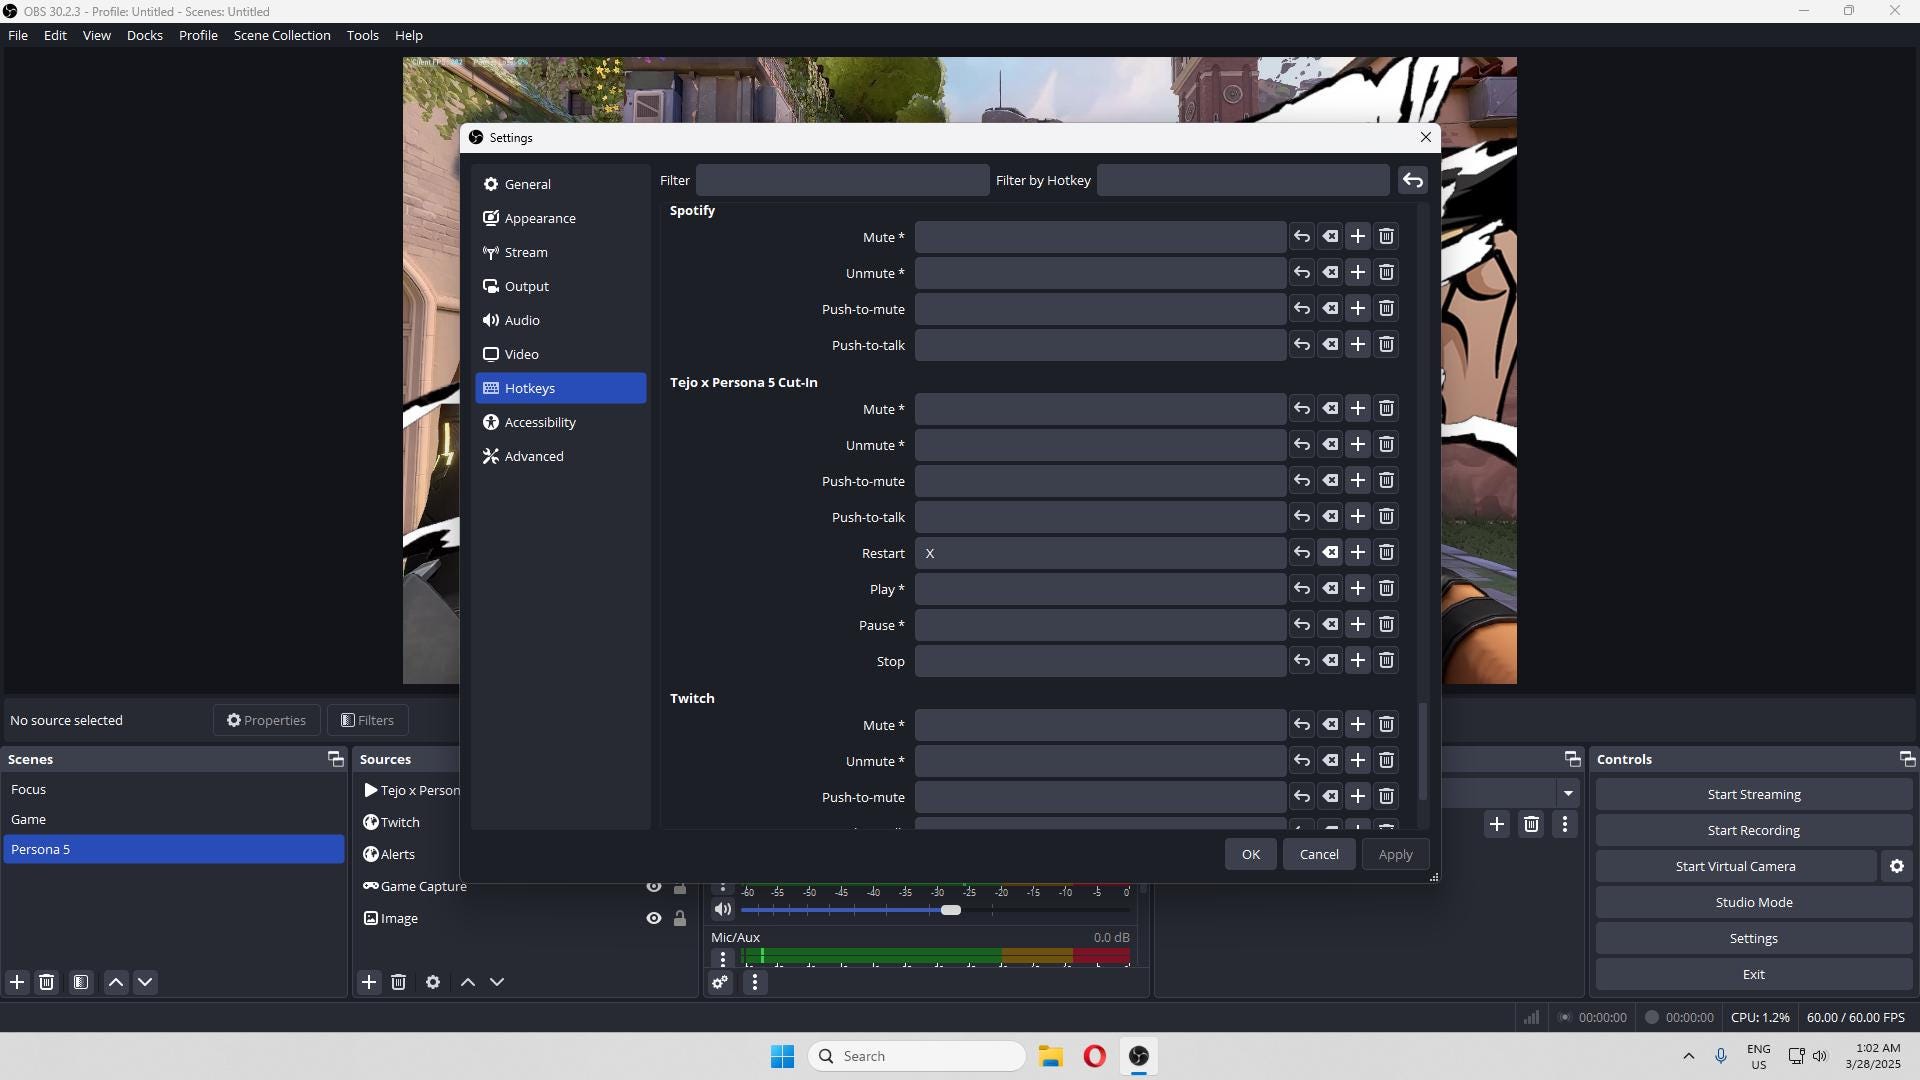The image size is (1920, 1080).
Task: Open the scene transition dropdown
Action: tap(1566, 793)
